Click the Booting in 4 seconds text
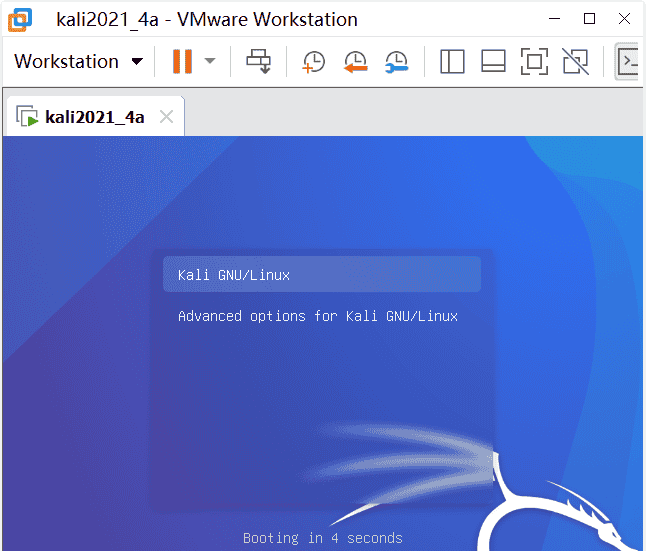This screenshot has height=551, width=646. tap(322, 538)
